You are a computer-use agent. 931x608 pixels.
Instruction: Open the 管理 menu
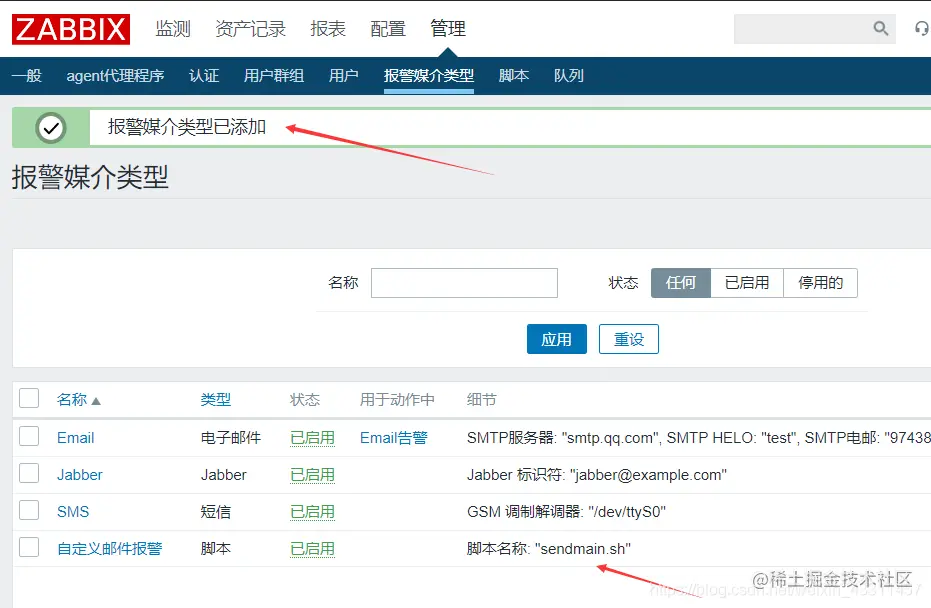click(x=448, y=28)
